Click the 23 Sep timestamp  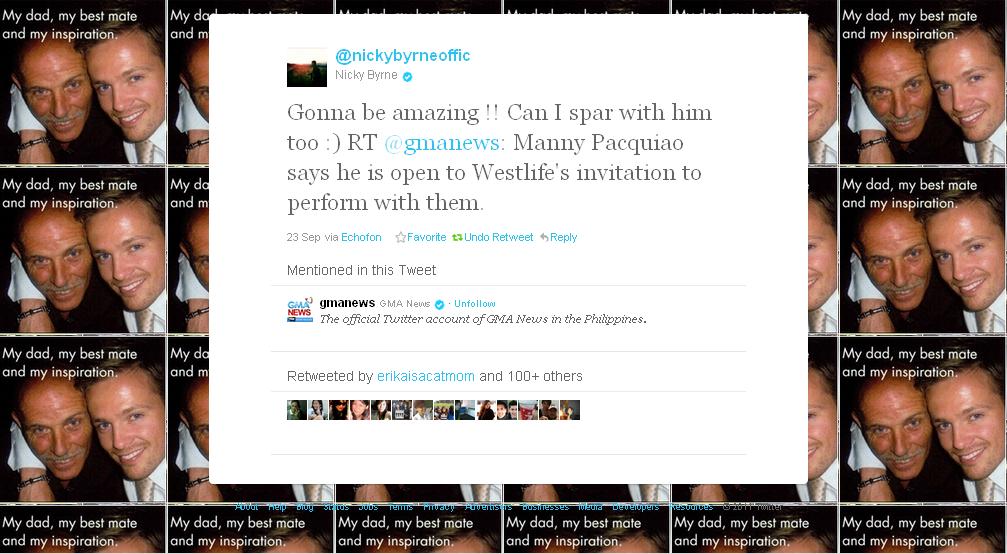(x=303, y=238)
